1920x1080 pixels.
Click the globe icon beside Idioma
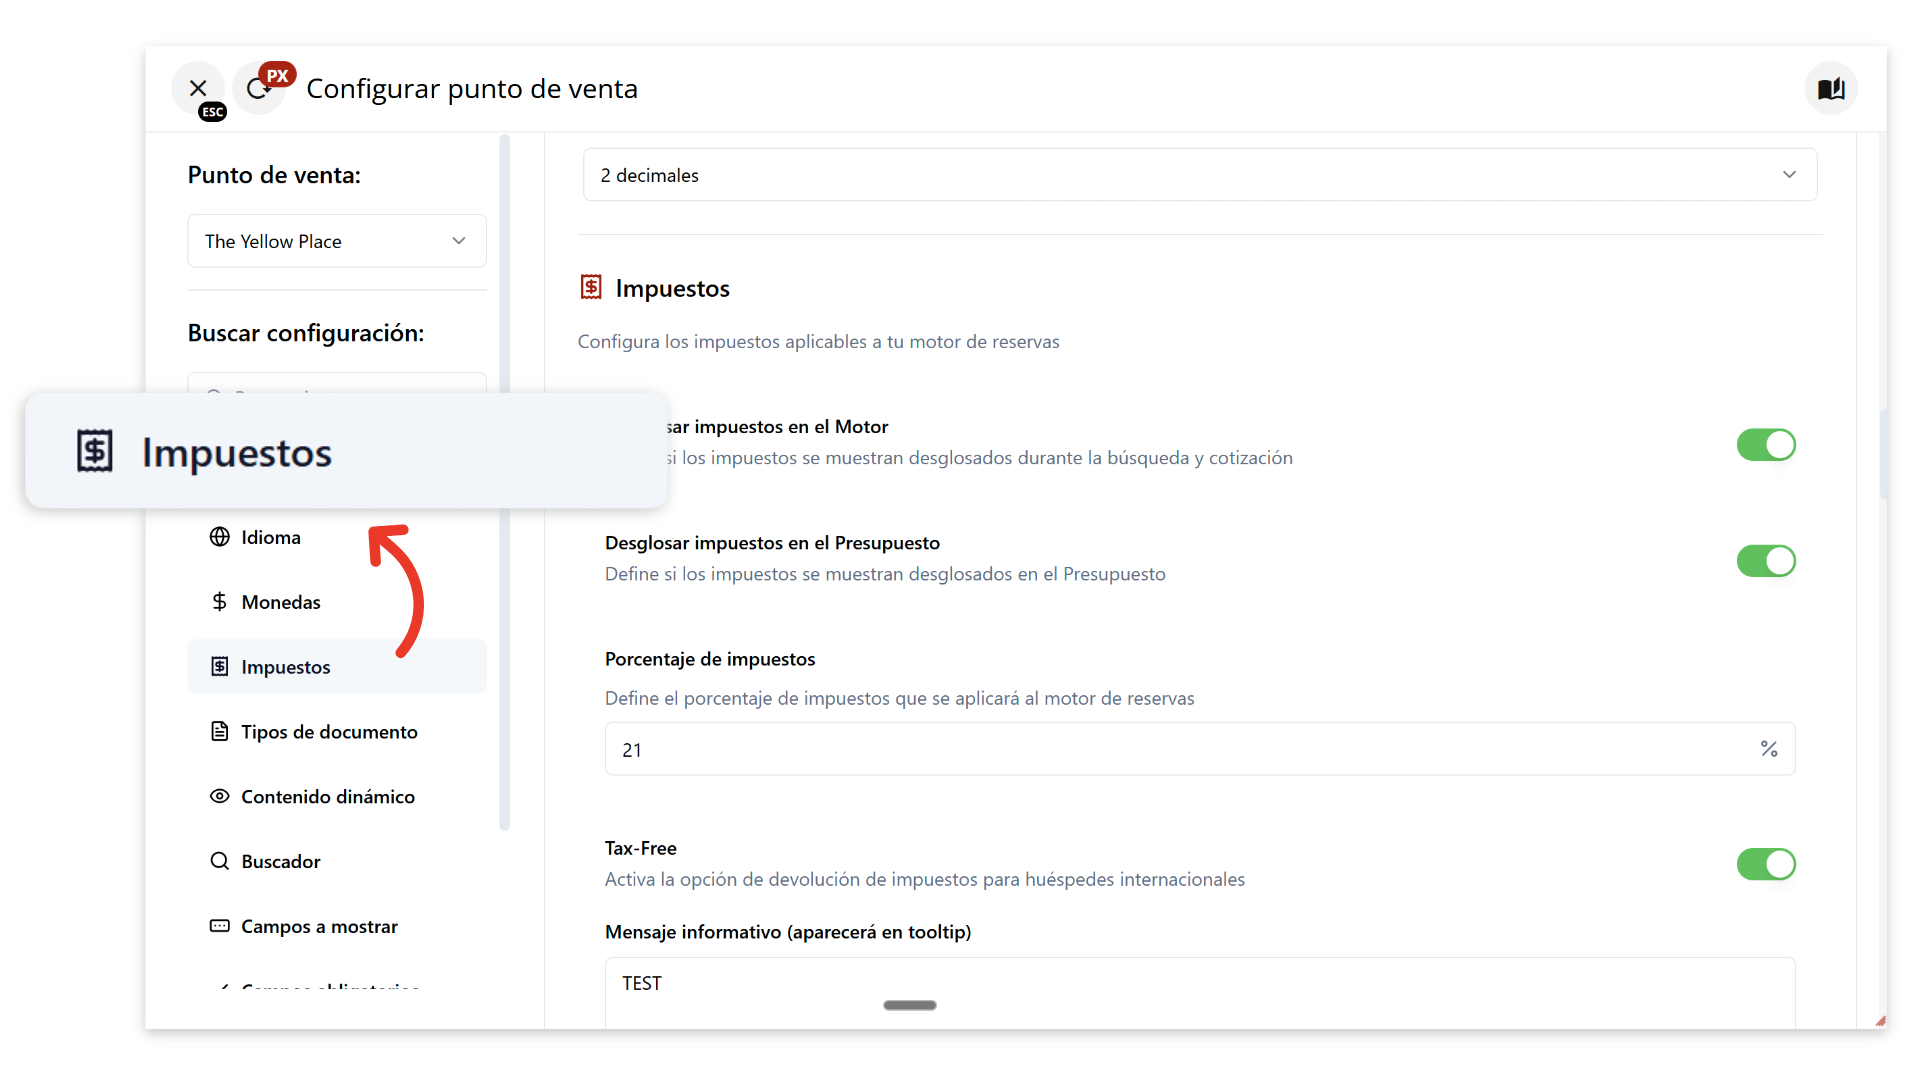pos(220,537)
